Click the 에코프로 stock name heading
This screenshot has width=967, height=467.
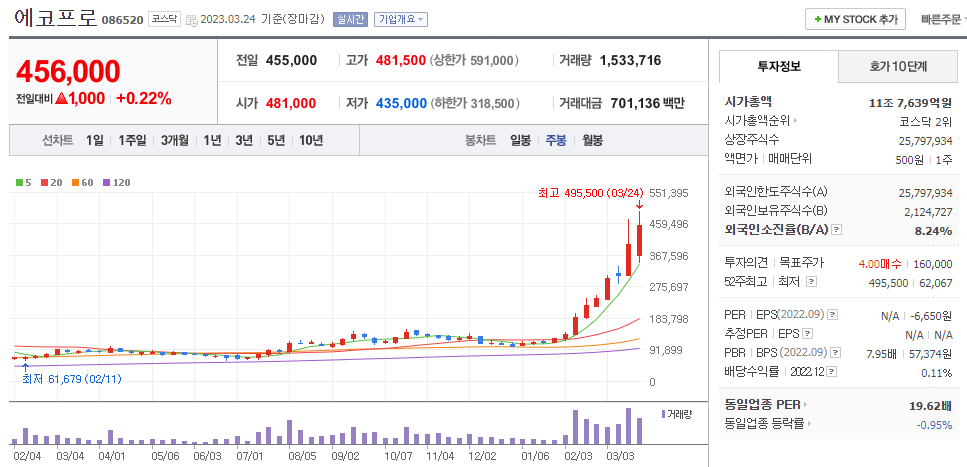point(56,19)
